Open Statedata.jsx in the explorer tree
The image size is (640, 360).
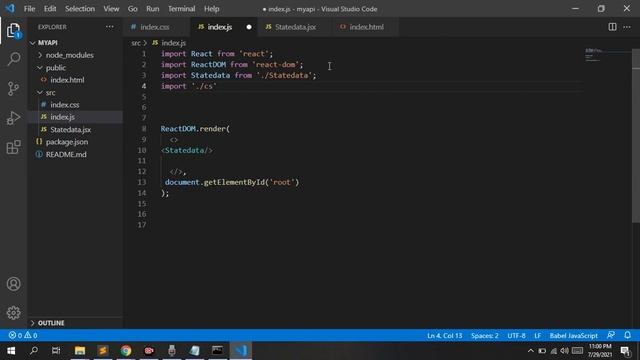(x=70, y=130)
